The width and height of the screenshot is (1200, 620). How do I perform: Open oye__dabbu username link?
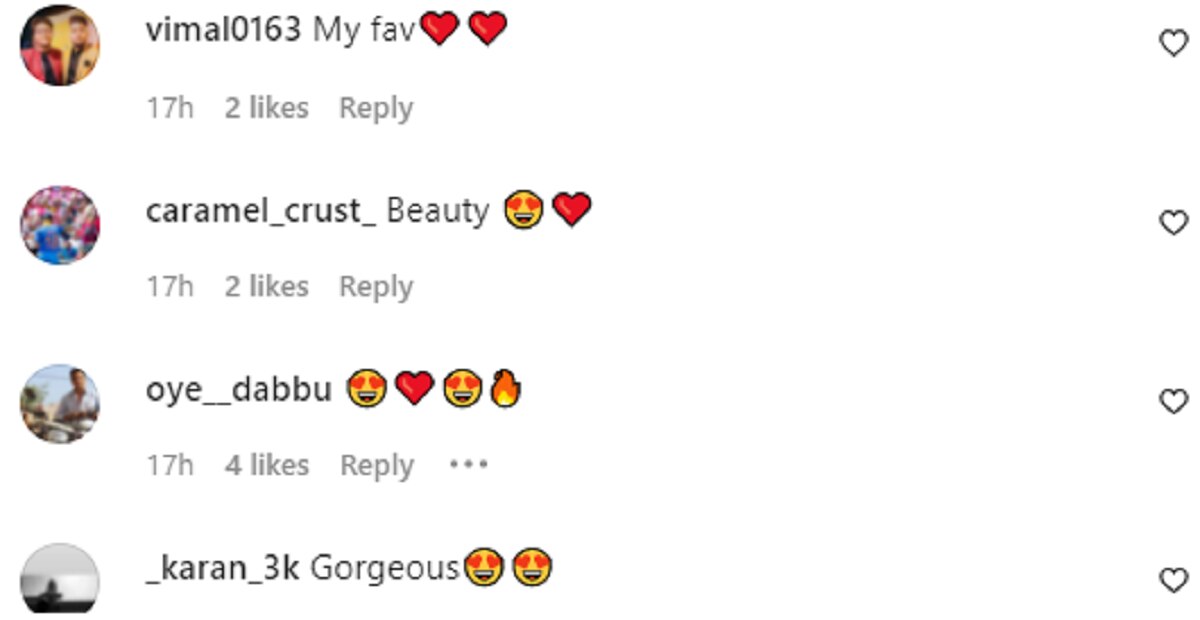point(239,390)
